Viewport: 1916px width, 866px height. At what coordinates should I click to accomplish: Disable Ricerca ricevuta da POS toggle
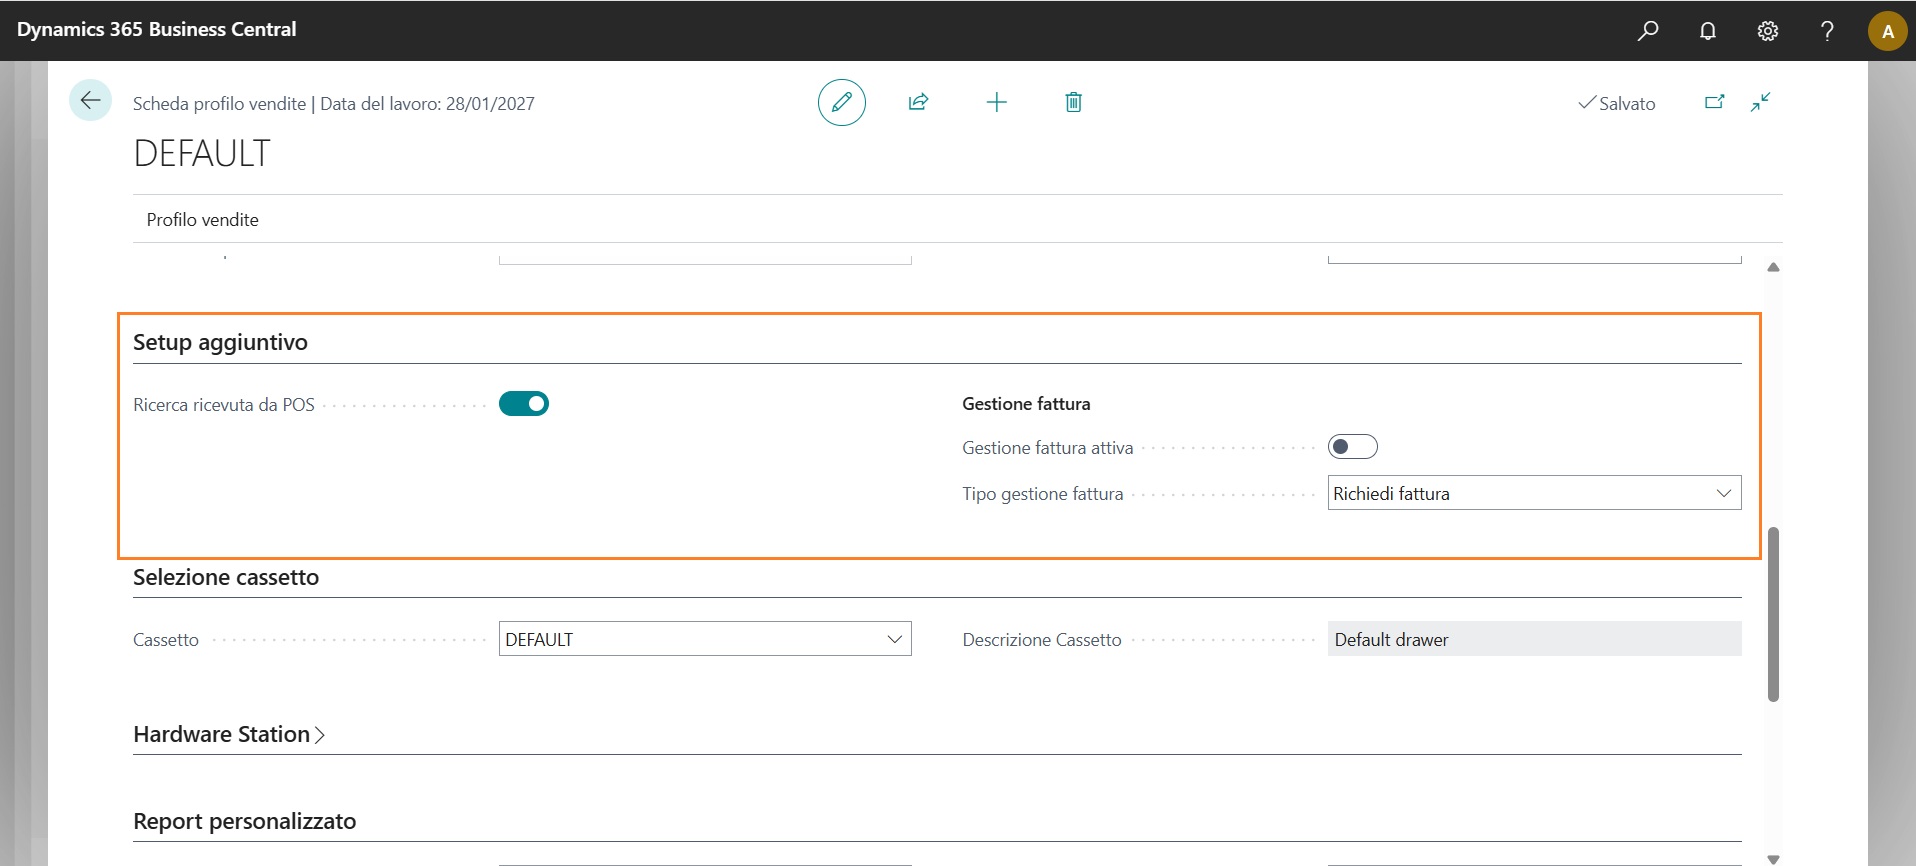click(x=524, y=404)
